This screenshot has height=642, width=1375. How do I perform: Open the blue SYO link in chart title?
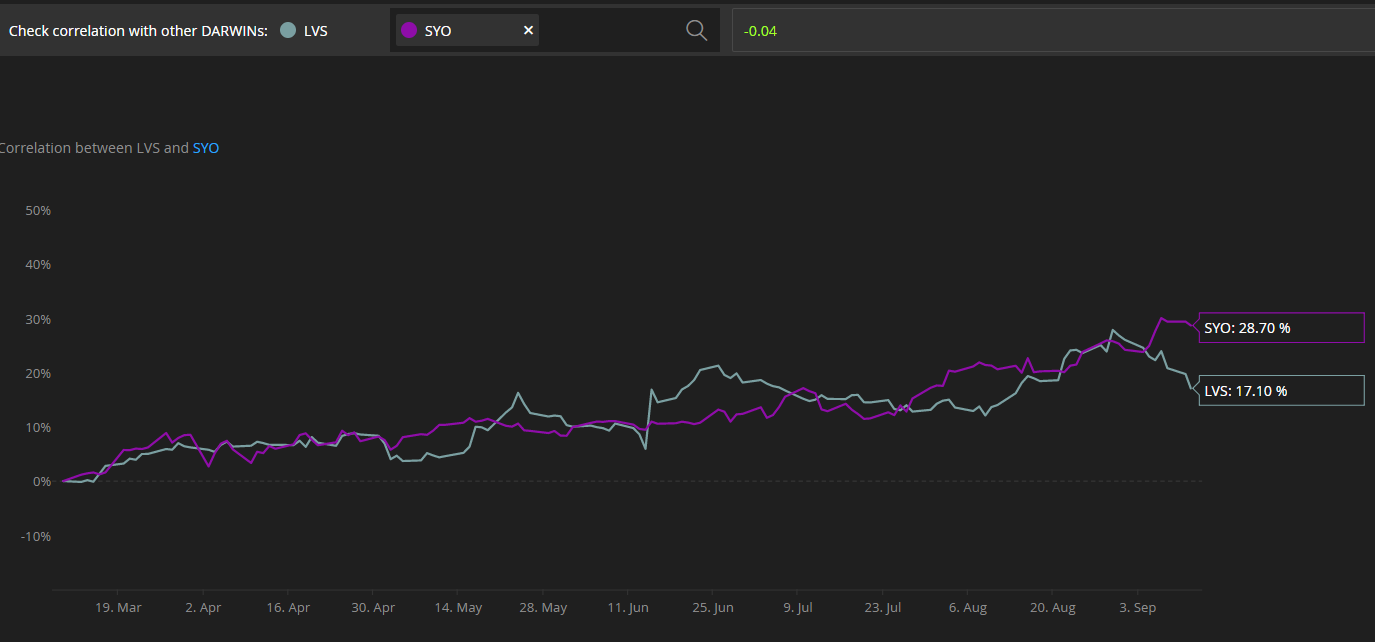206,148
